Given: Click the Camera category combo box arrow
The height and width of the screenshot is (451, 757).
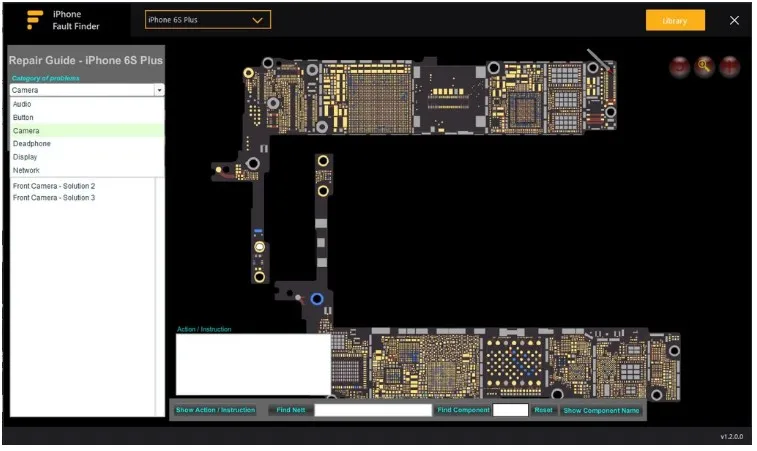Looking at the screenshot, I should (159, 90).
